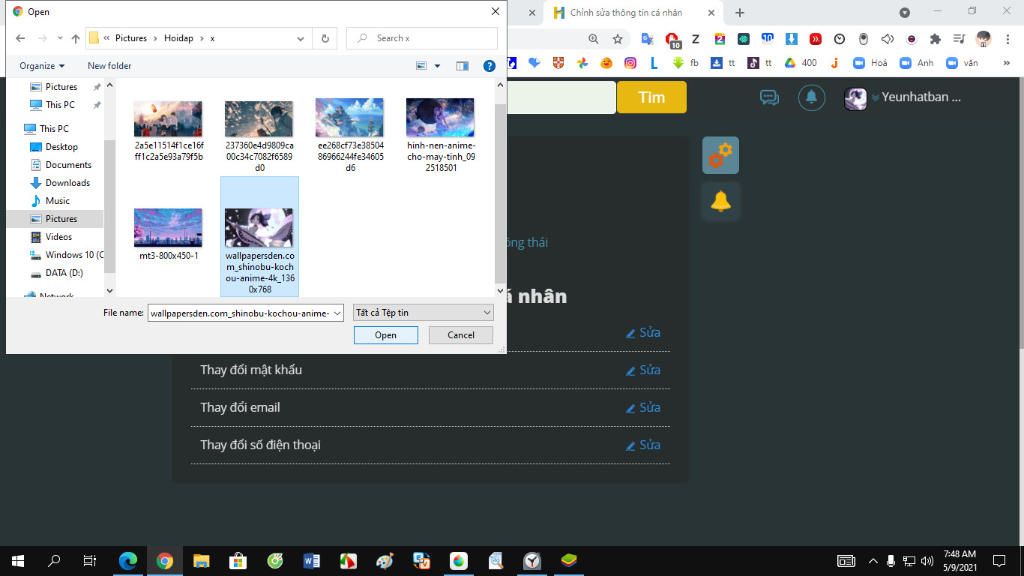Open Chrome zoom magnifier icon

pos(593,39)
